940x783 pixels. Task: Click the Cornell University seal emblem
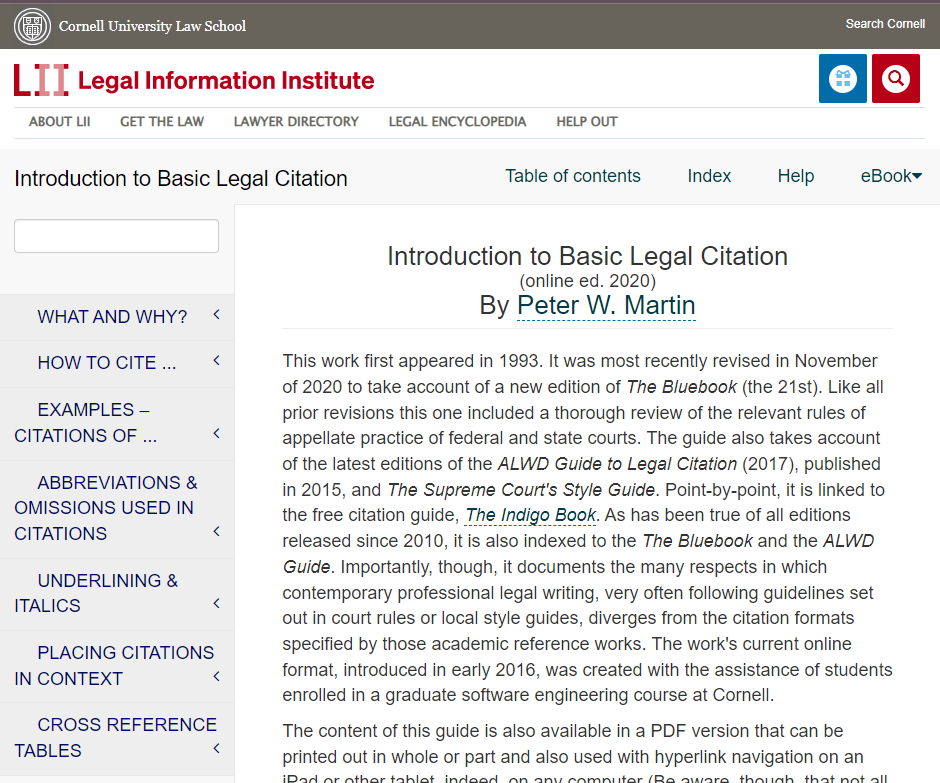32,26
